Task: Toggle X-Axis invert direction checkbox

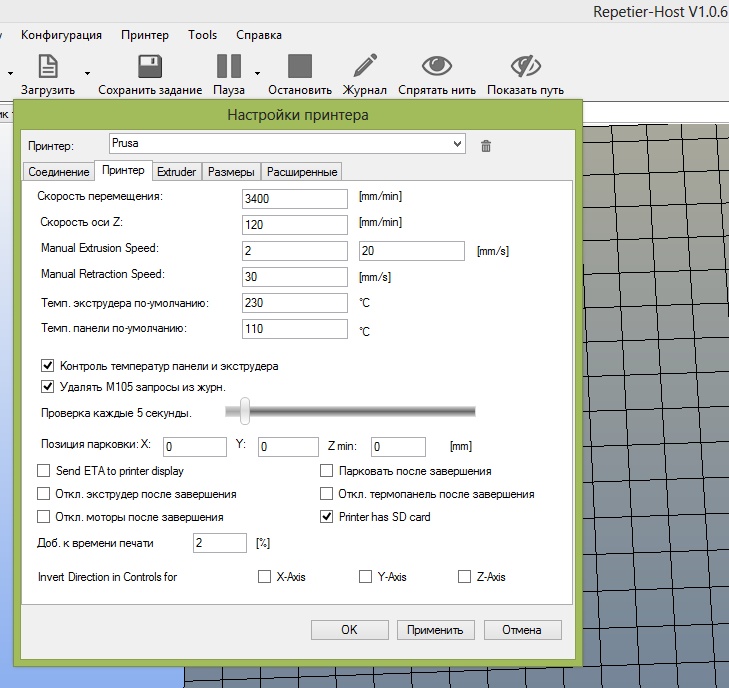Action: [264, 577]
